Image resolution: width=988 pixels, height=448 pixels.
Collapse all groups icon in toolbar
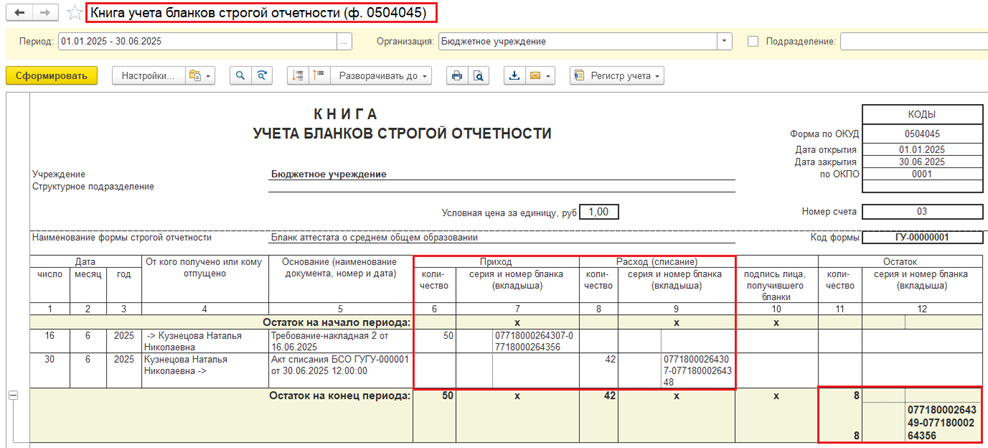click(298, 76)
